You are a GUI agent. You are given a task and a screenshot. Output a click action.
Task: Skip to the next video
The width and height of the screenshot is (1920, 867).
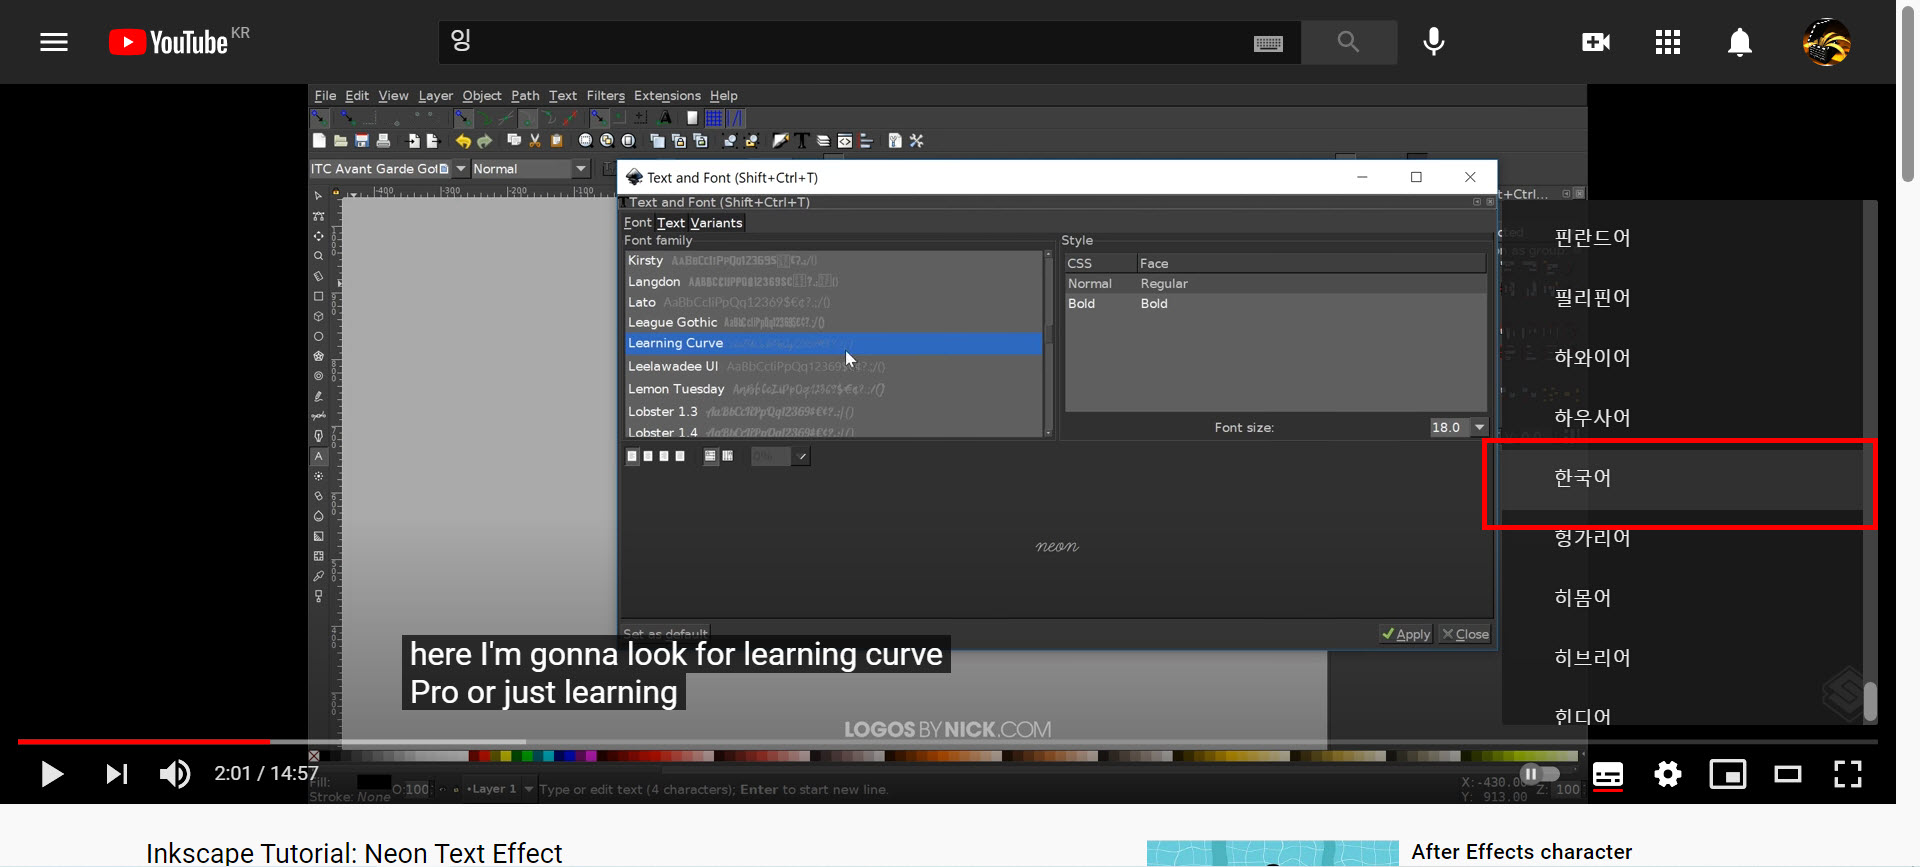(116, 774)
